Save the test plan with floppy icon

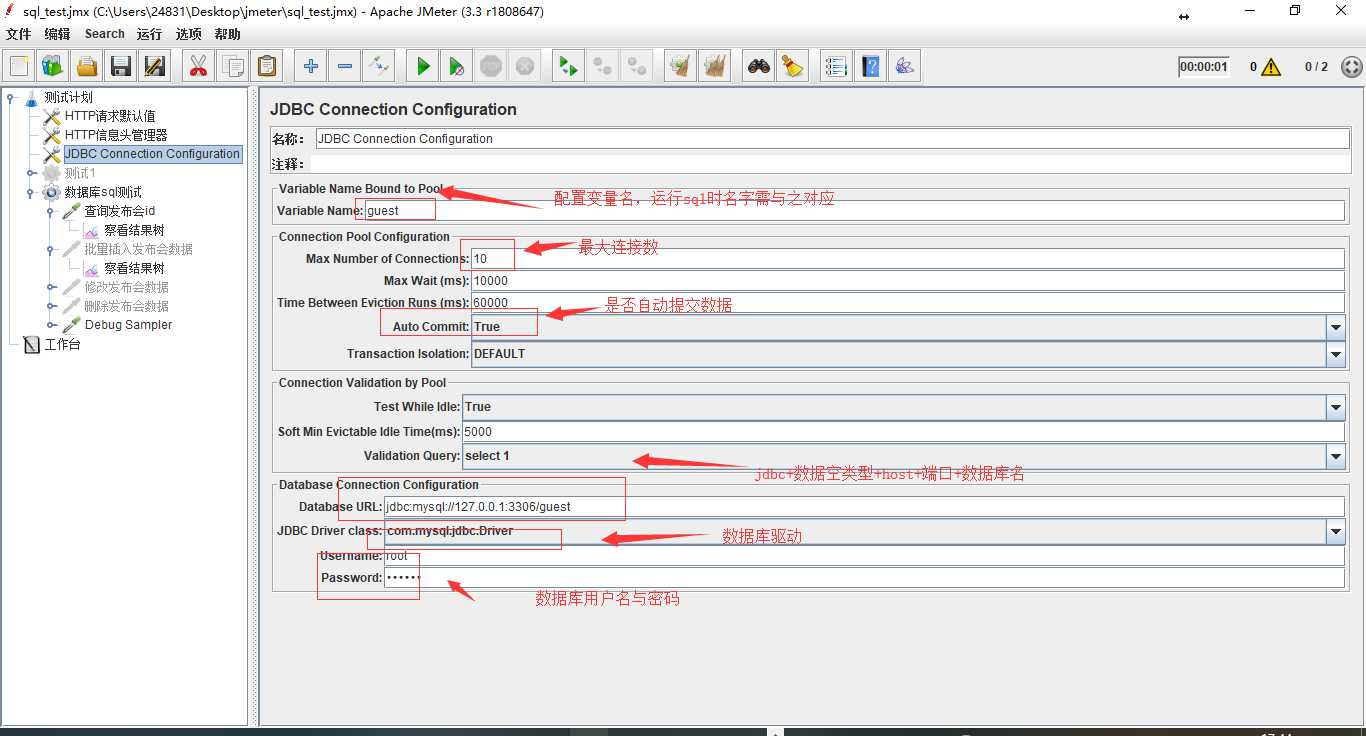(x=121, y=66)
